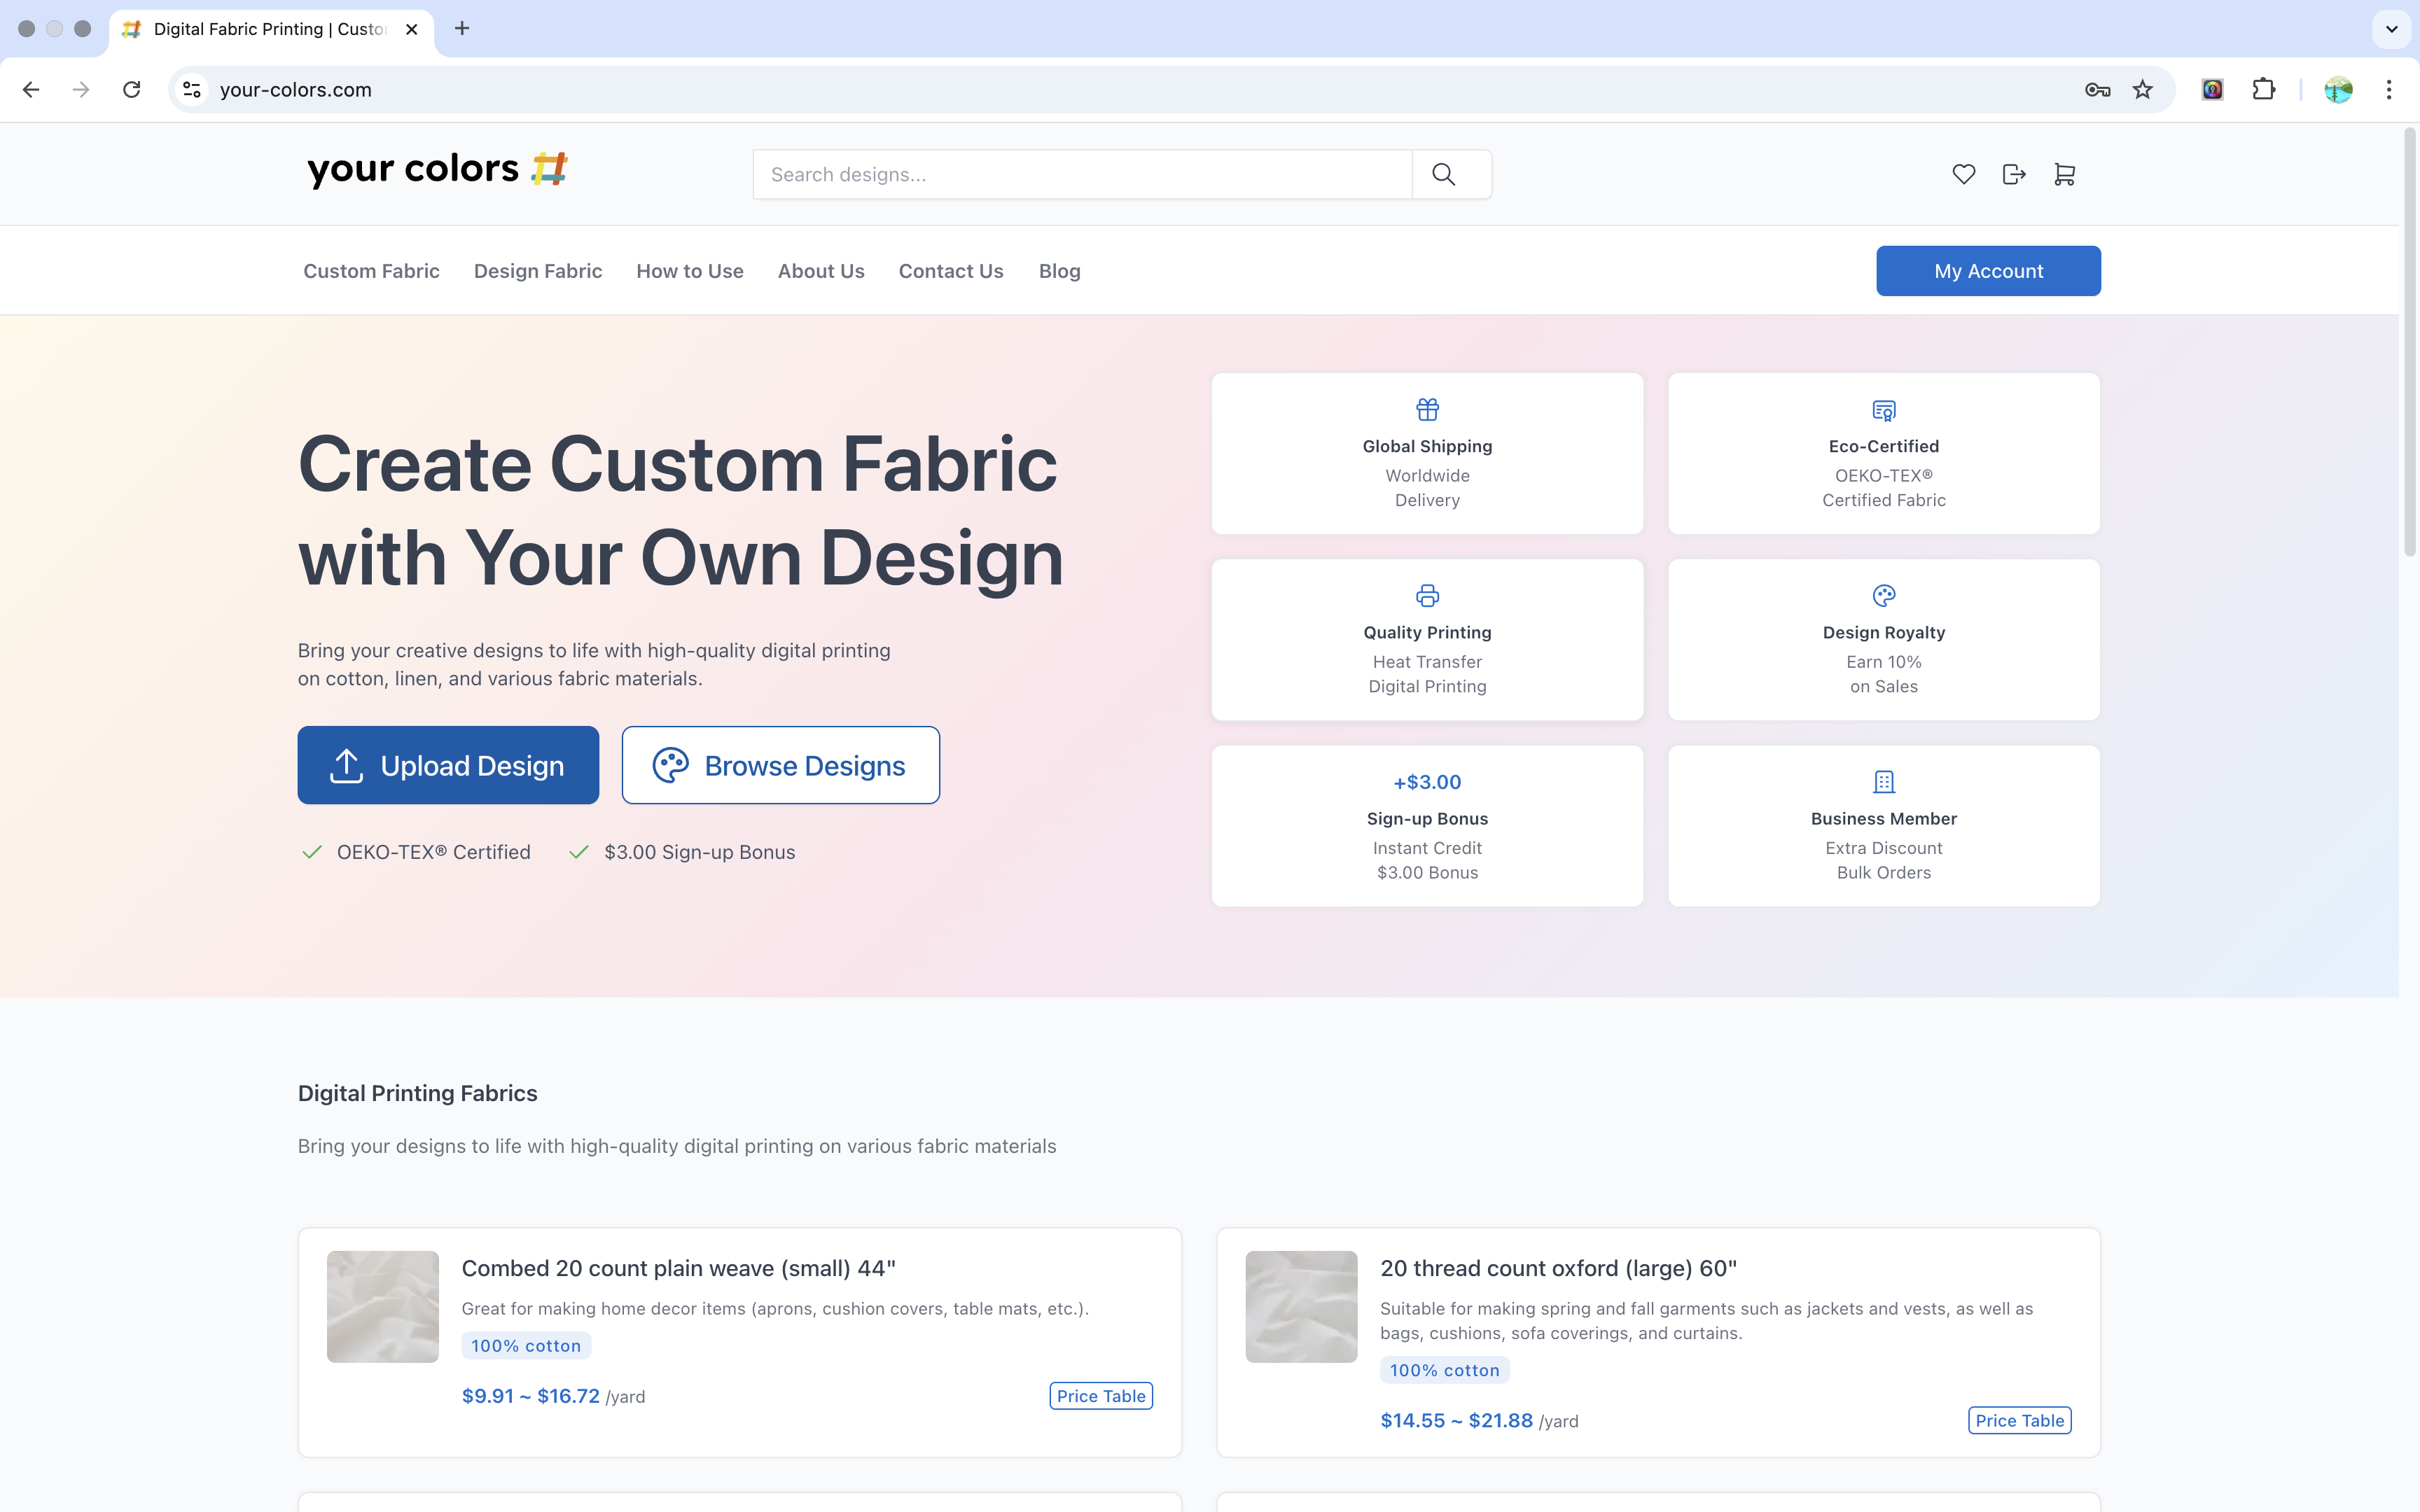
Task: Open the Blog nav link
Action: tap(1059, 271)
